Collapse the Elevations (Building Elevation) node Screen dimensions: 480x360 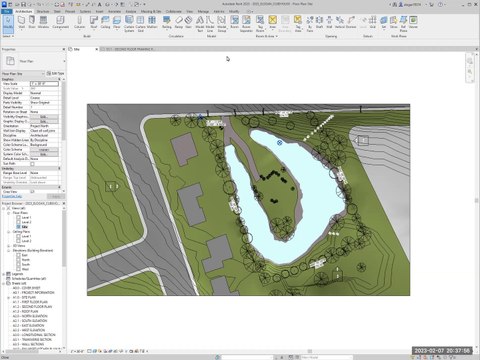(9, 250)
